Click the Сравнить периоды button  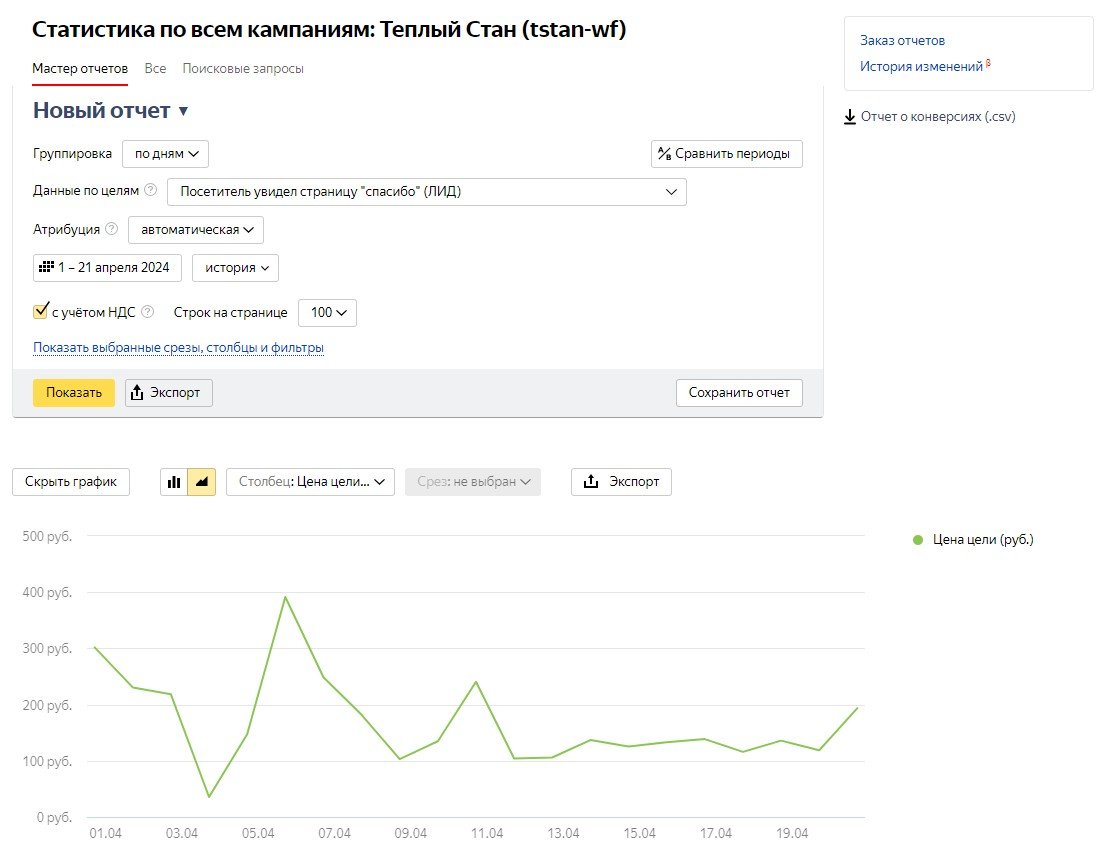click(x=726, y=154)
